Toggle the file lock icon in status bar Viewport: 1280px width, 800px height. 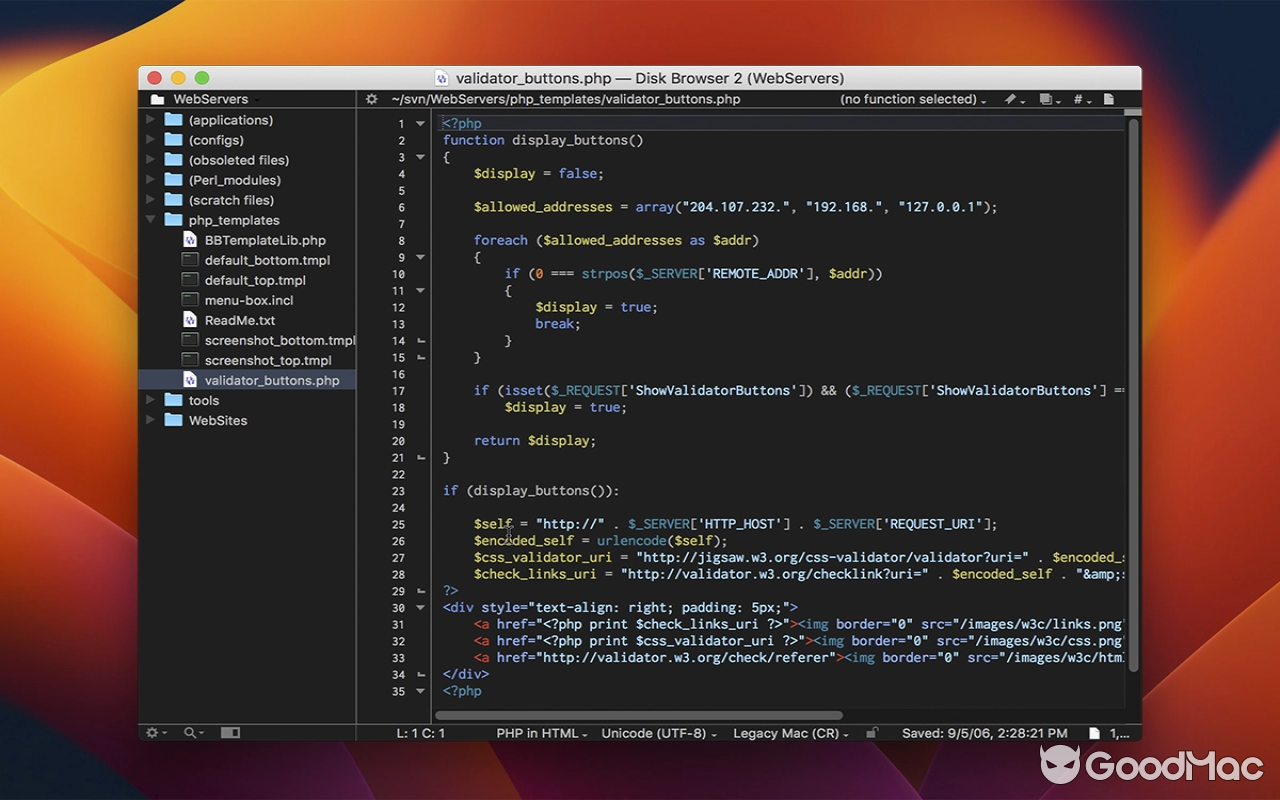point(871,732)
